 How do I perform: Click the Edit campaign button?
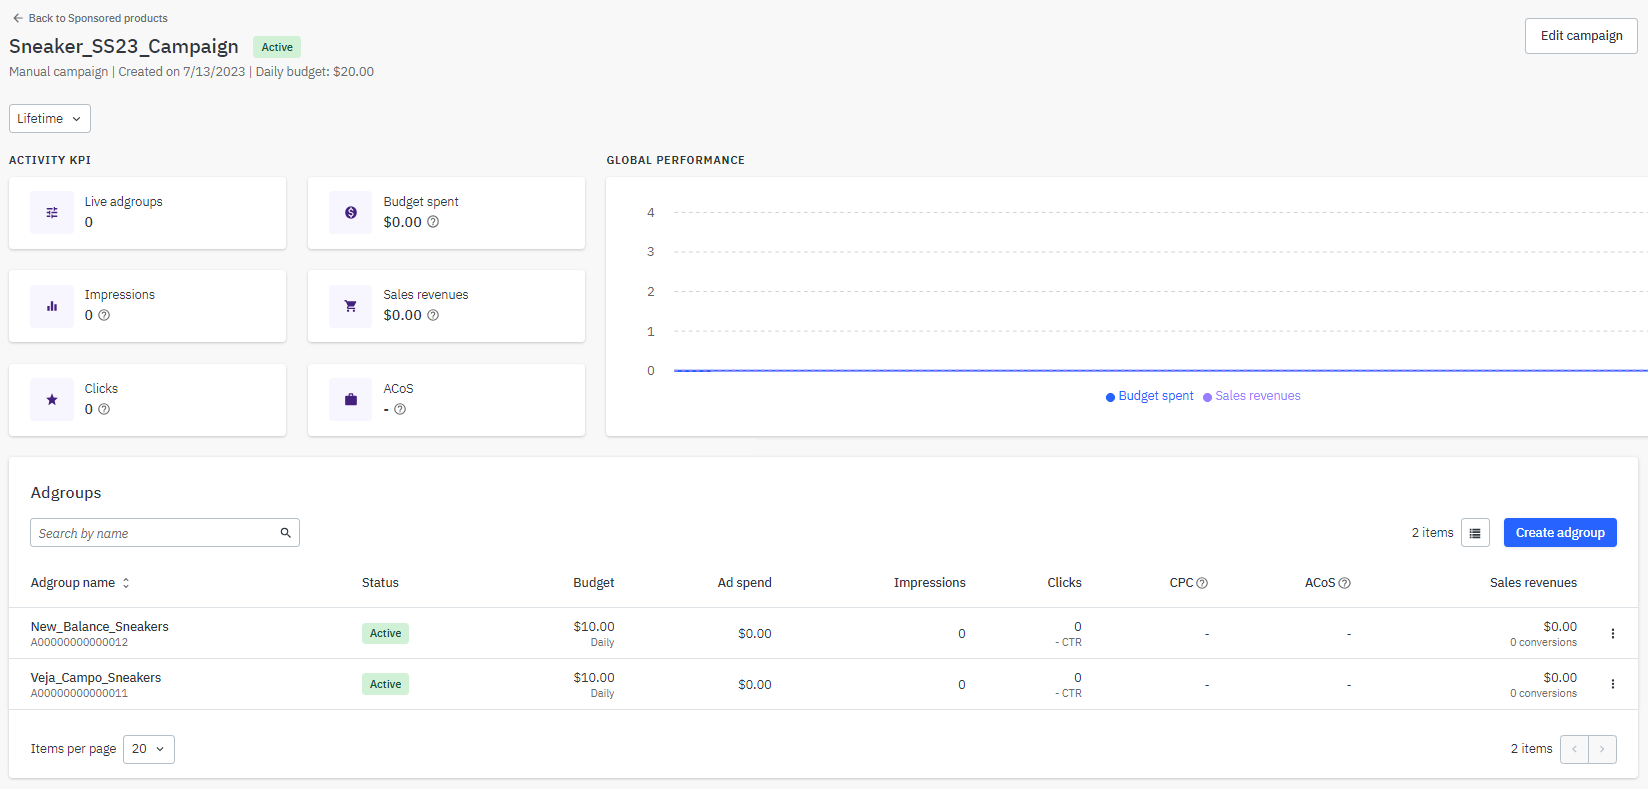point(1581,36)
